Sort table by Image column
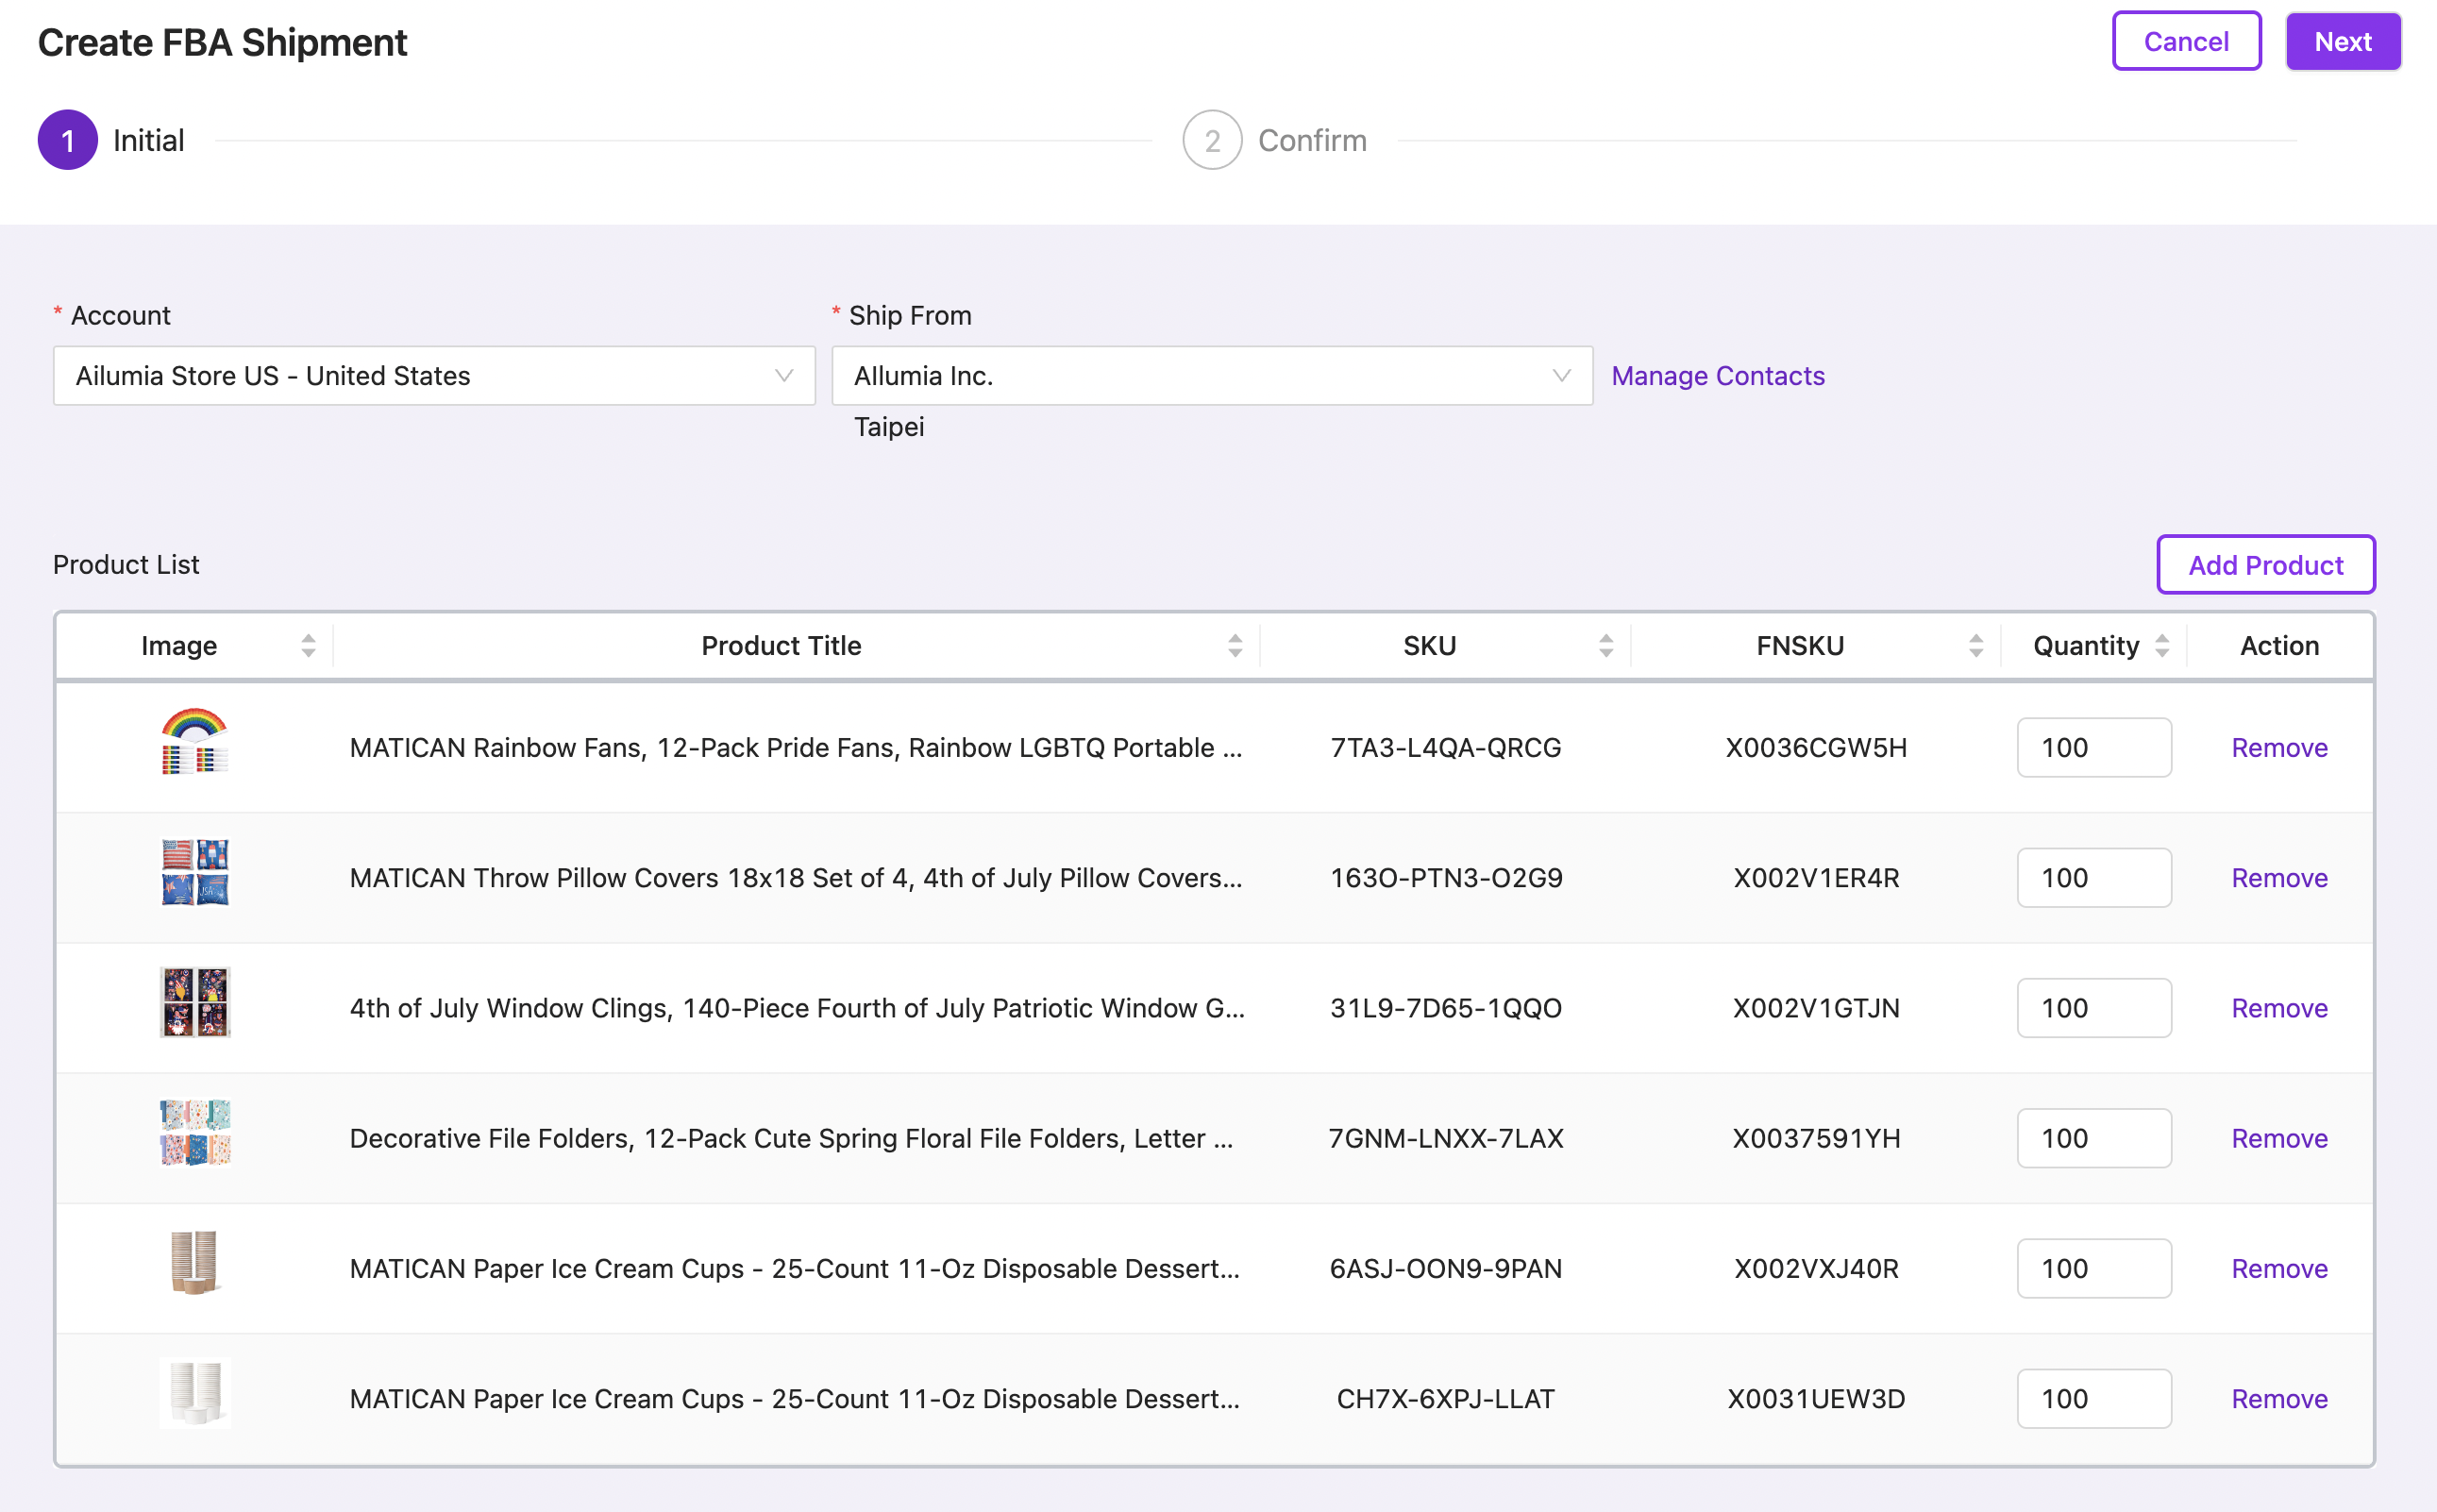Screen dimensions: 2437x1512 pos(308,646)
